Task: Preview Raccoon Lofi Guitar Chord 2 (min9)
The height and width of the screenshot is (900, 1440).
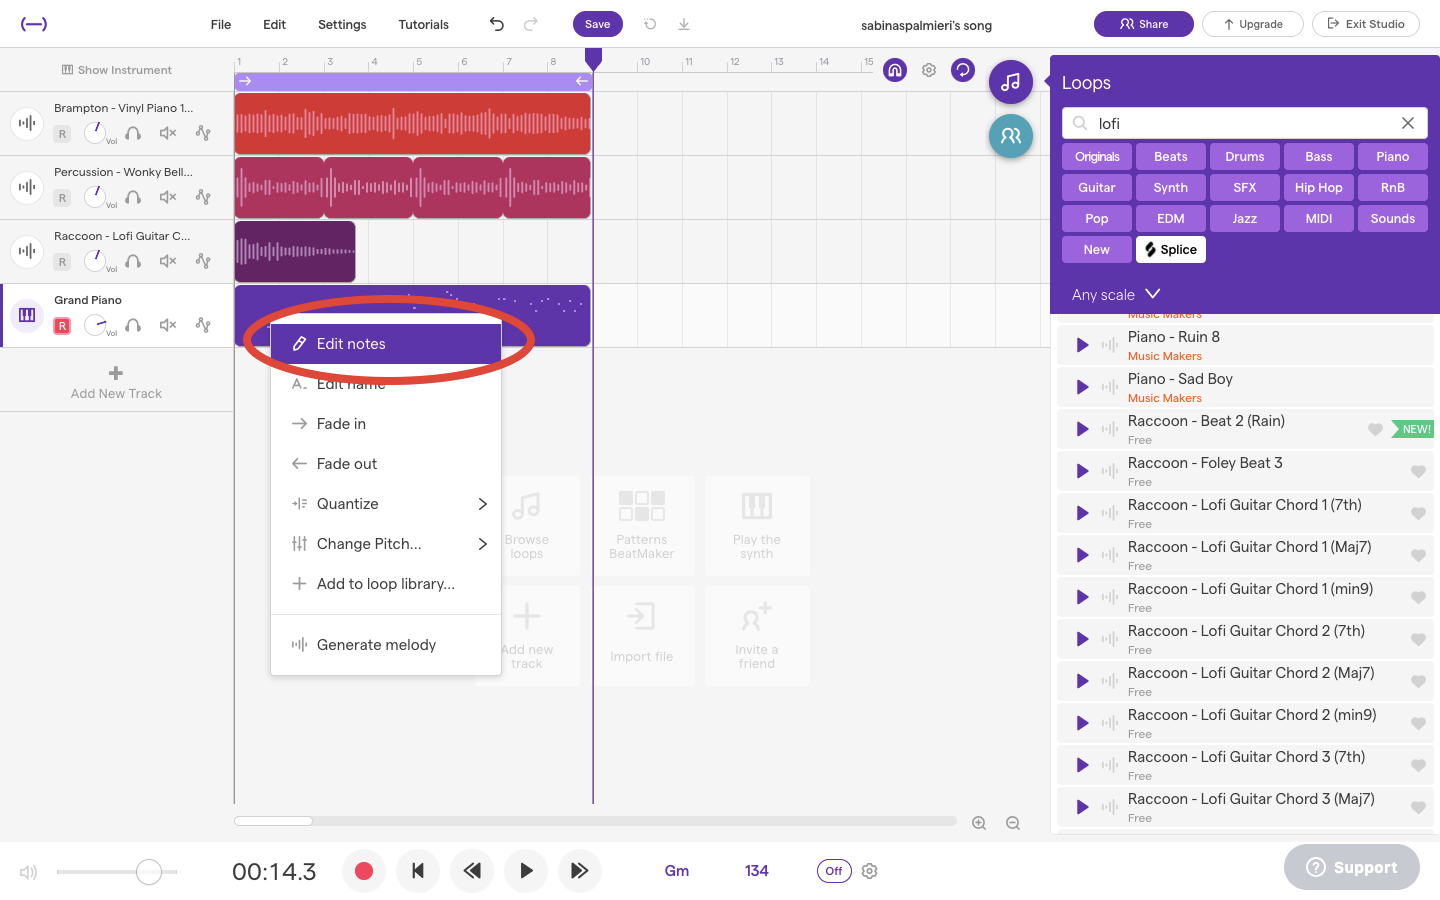Action: coord(1082,723)
